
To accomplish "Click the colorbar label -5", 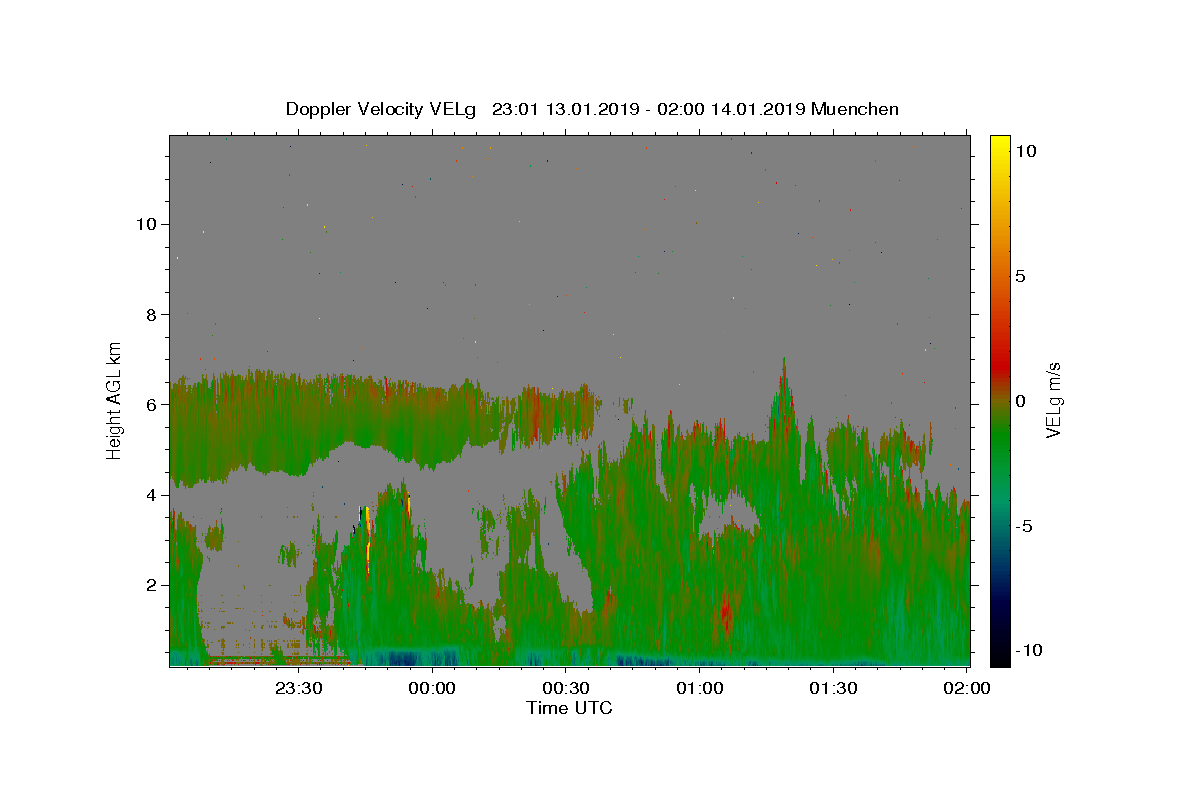I will (1024, 526).
